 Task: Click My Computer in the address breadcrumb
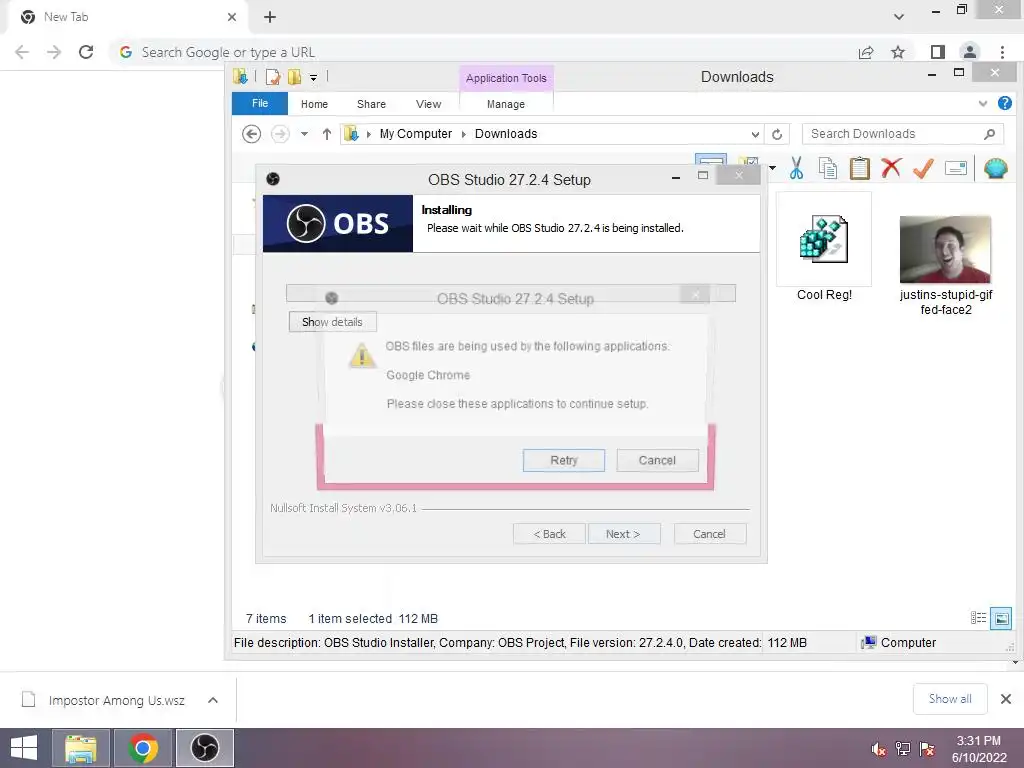(416, 134)
